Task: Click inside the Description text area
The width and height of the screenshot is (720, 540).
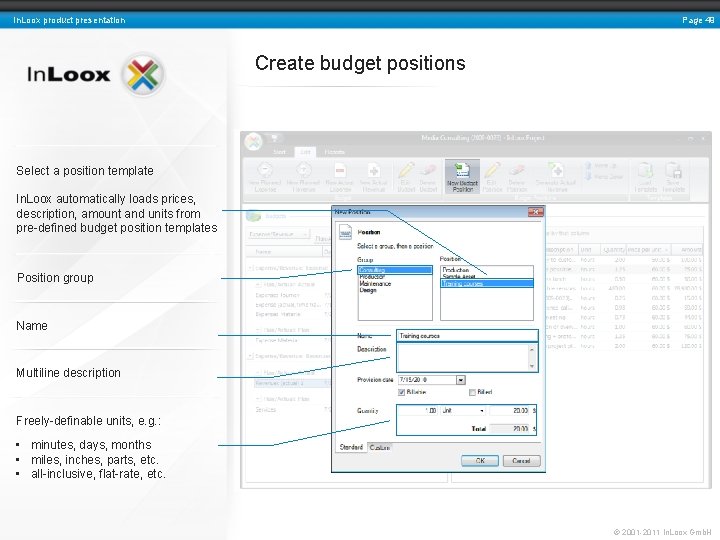Action: (462, 358)
